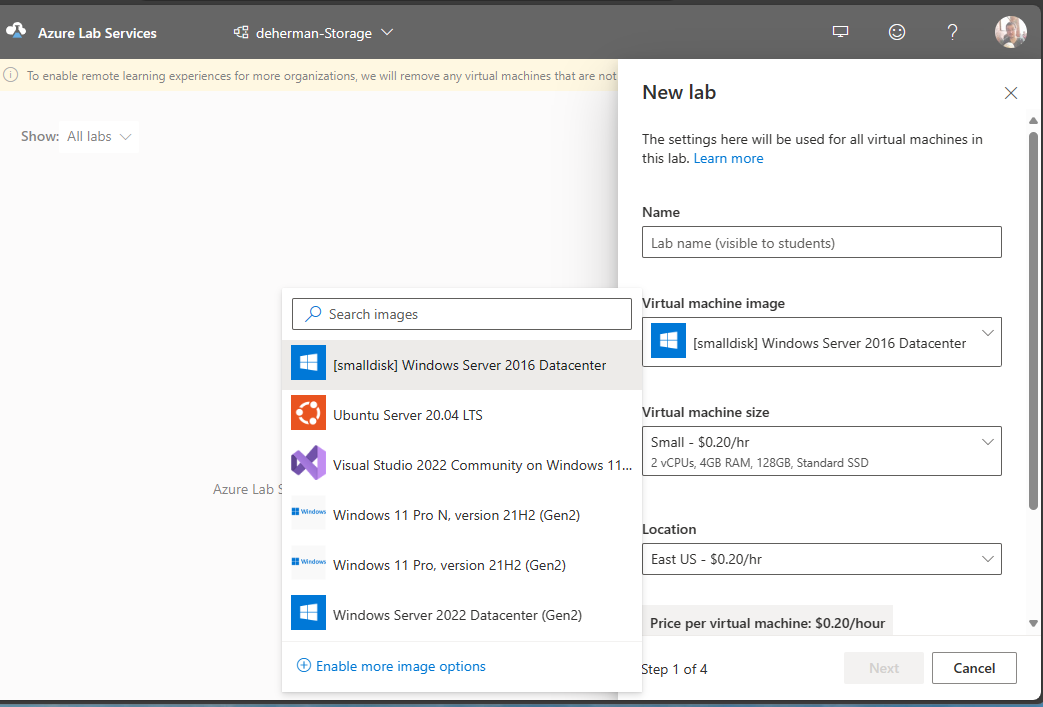Open the Show All labs filter dropdown
Viewport: 1043px width, 707px height.
pyautogui.click(x=99, y=136)
